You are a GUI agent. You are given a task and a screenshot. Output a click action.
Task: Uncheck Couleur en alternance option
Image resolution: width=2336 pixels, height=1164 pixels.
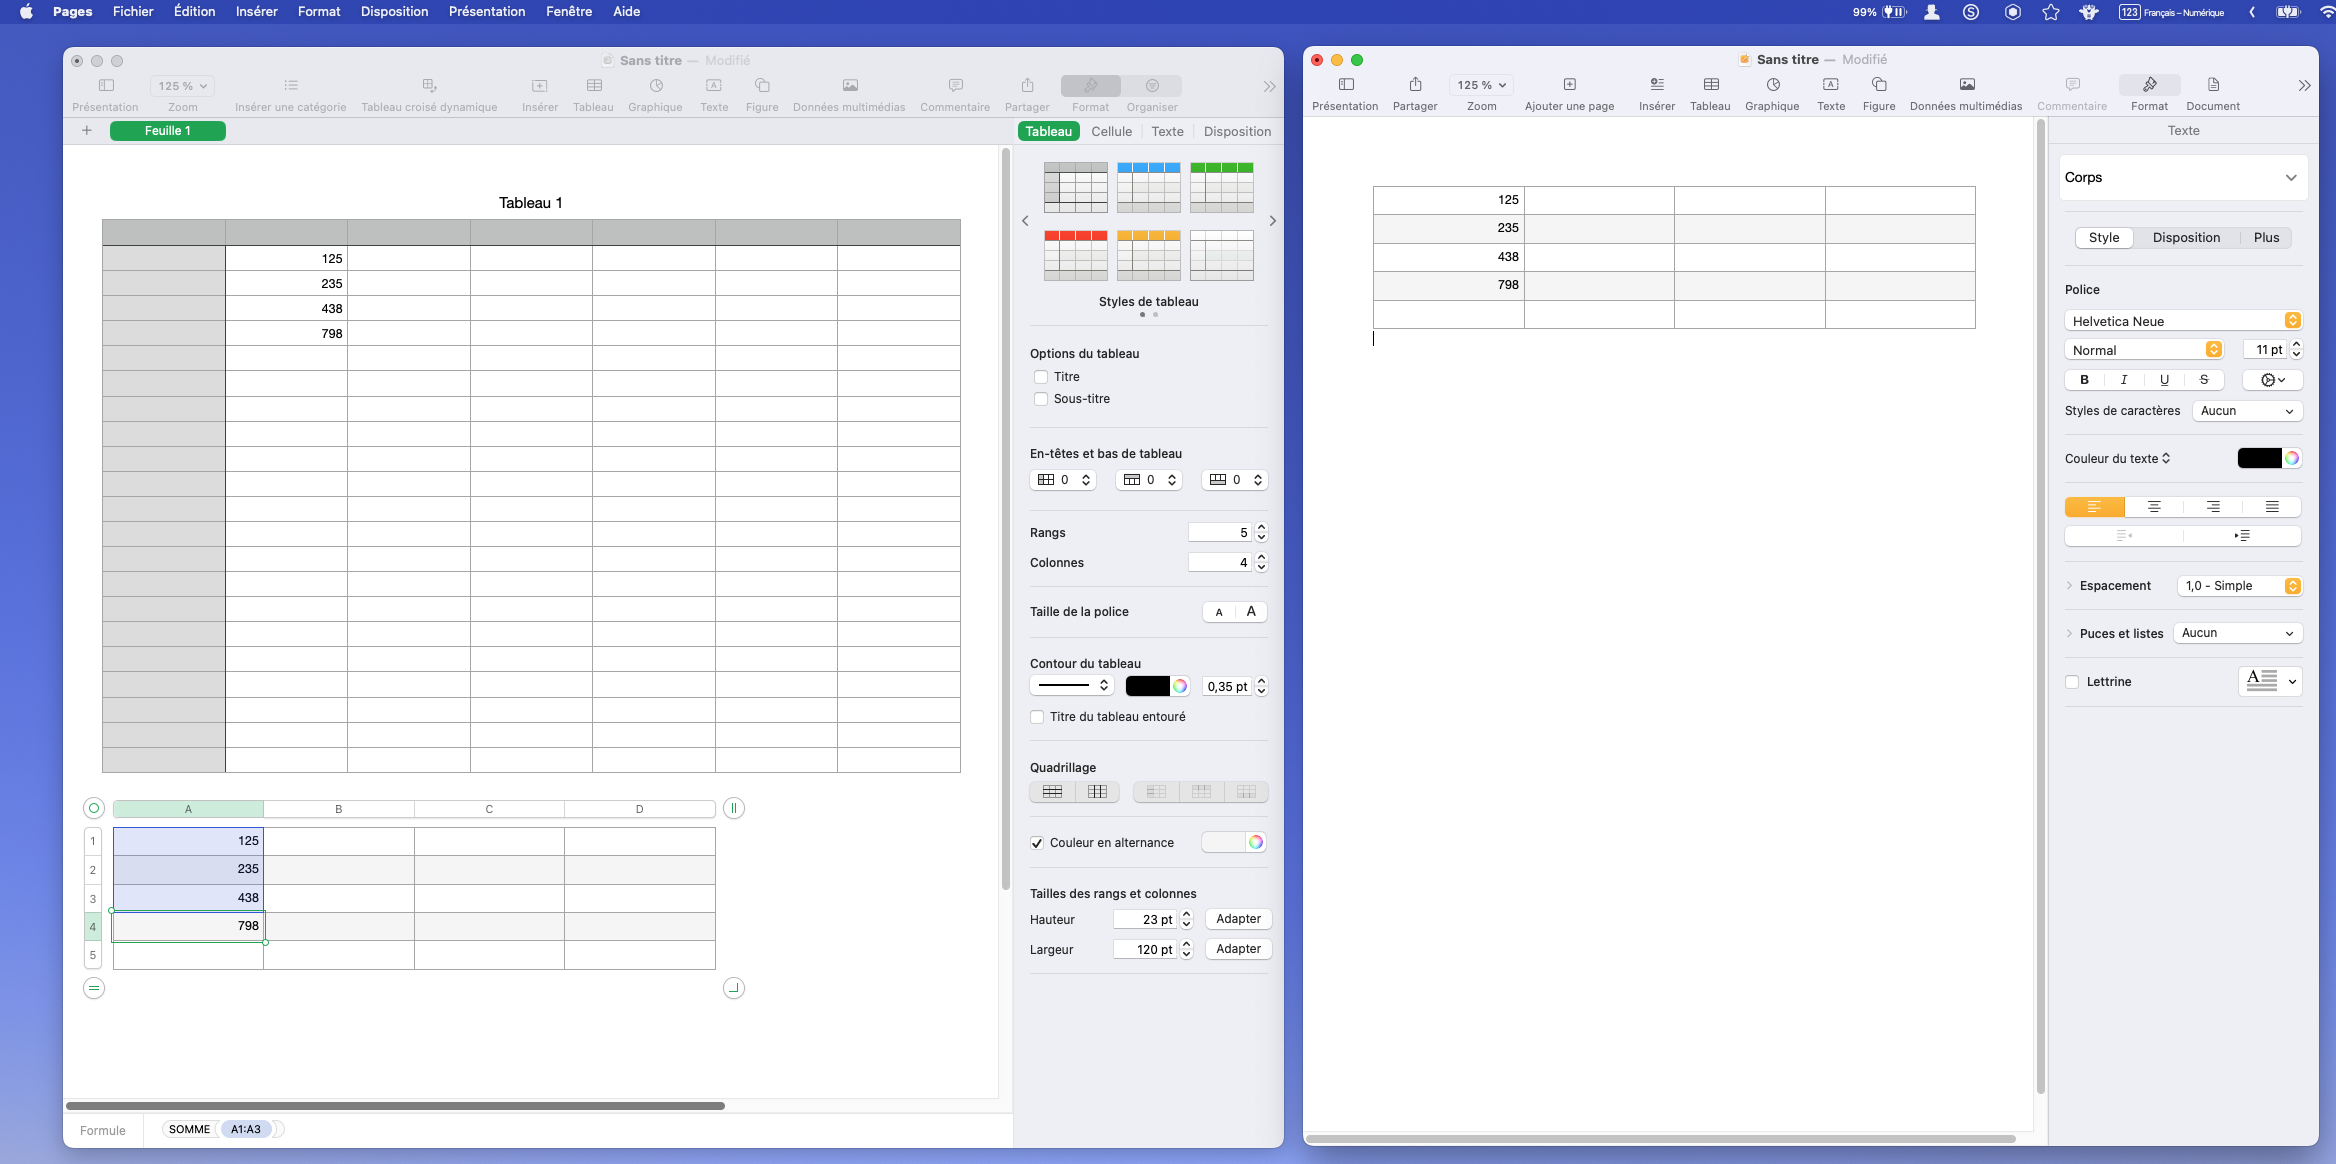click(1037, 843)
